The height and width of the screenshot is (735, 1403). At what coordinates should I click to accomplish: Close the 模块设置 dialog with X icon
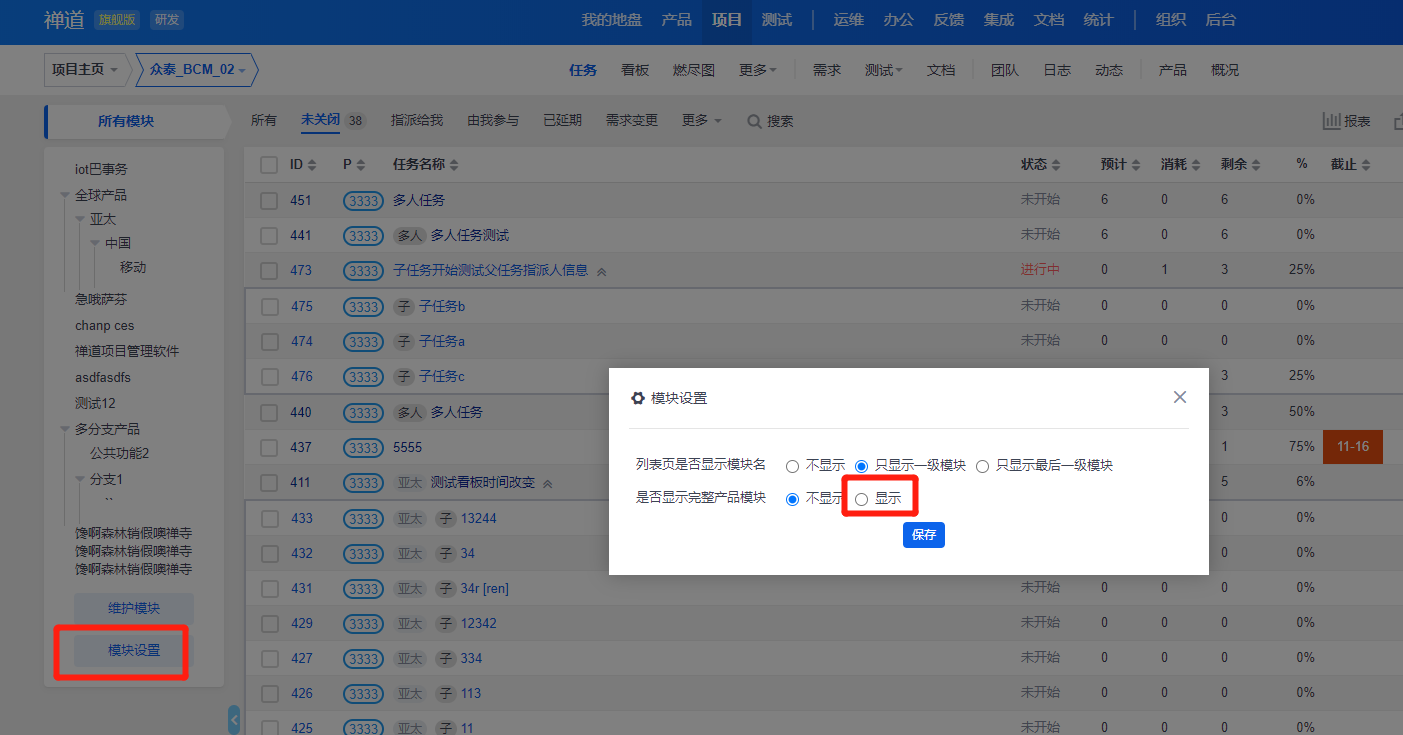coord(1180,397)
